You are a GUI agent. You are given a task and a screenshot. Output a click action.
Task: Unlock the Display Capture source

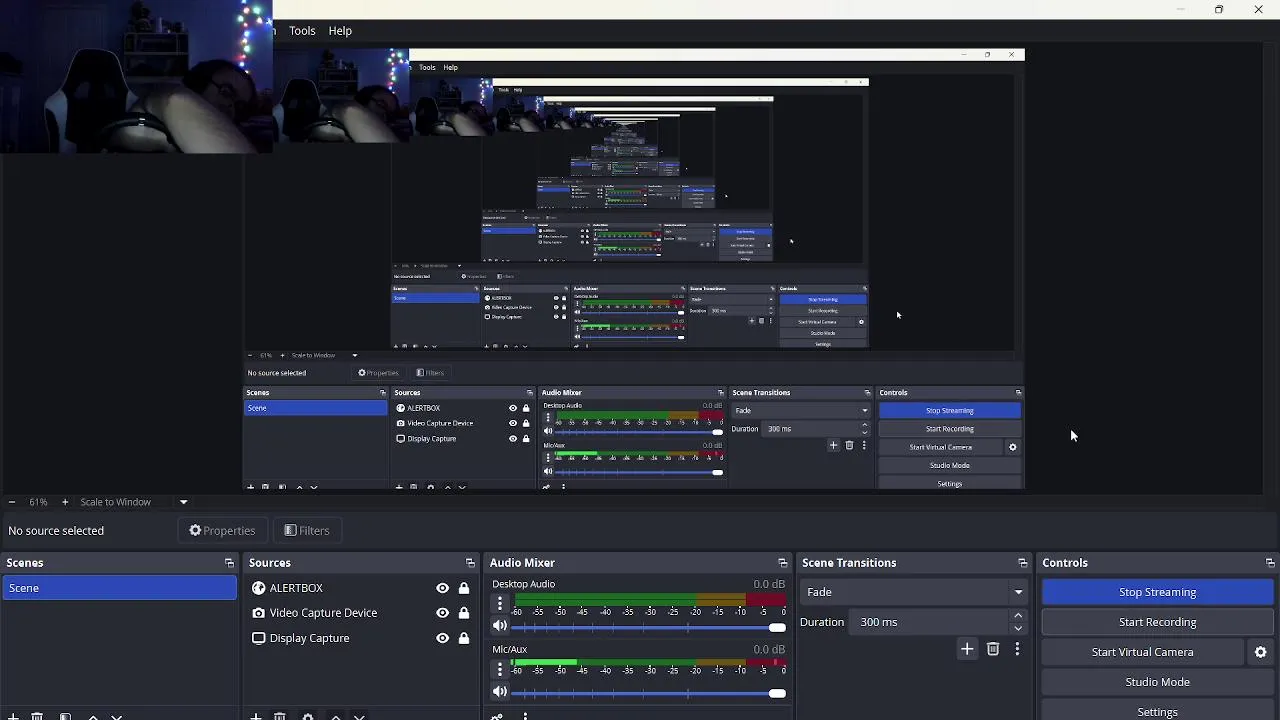click(x=464, y=638)
